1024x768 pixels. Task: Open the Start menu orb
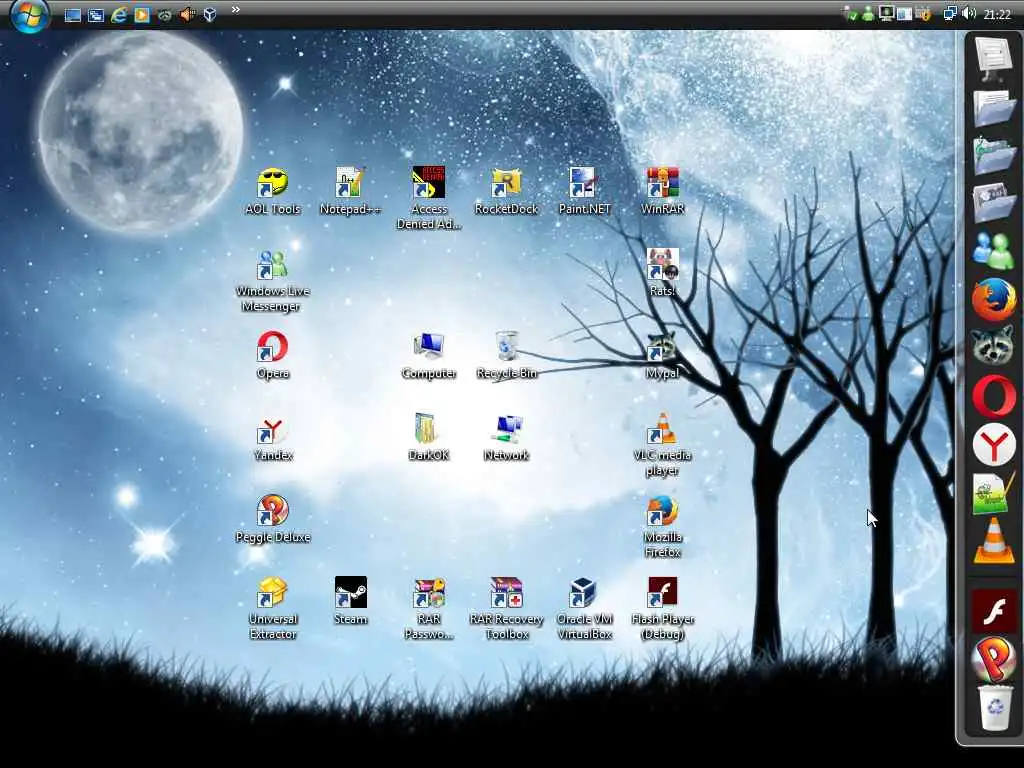point(29,14)
